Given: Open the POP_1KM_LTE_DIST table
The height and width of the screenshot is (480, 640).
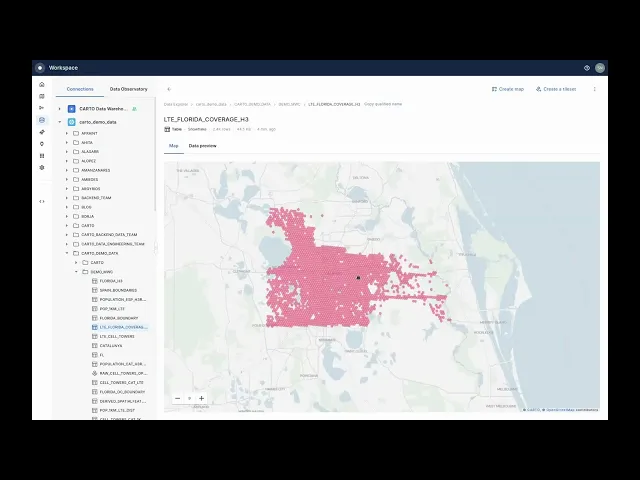Looking at the screenshot, I should pyautogui.click(x=117, y=410).
